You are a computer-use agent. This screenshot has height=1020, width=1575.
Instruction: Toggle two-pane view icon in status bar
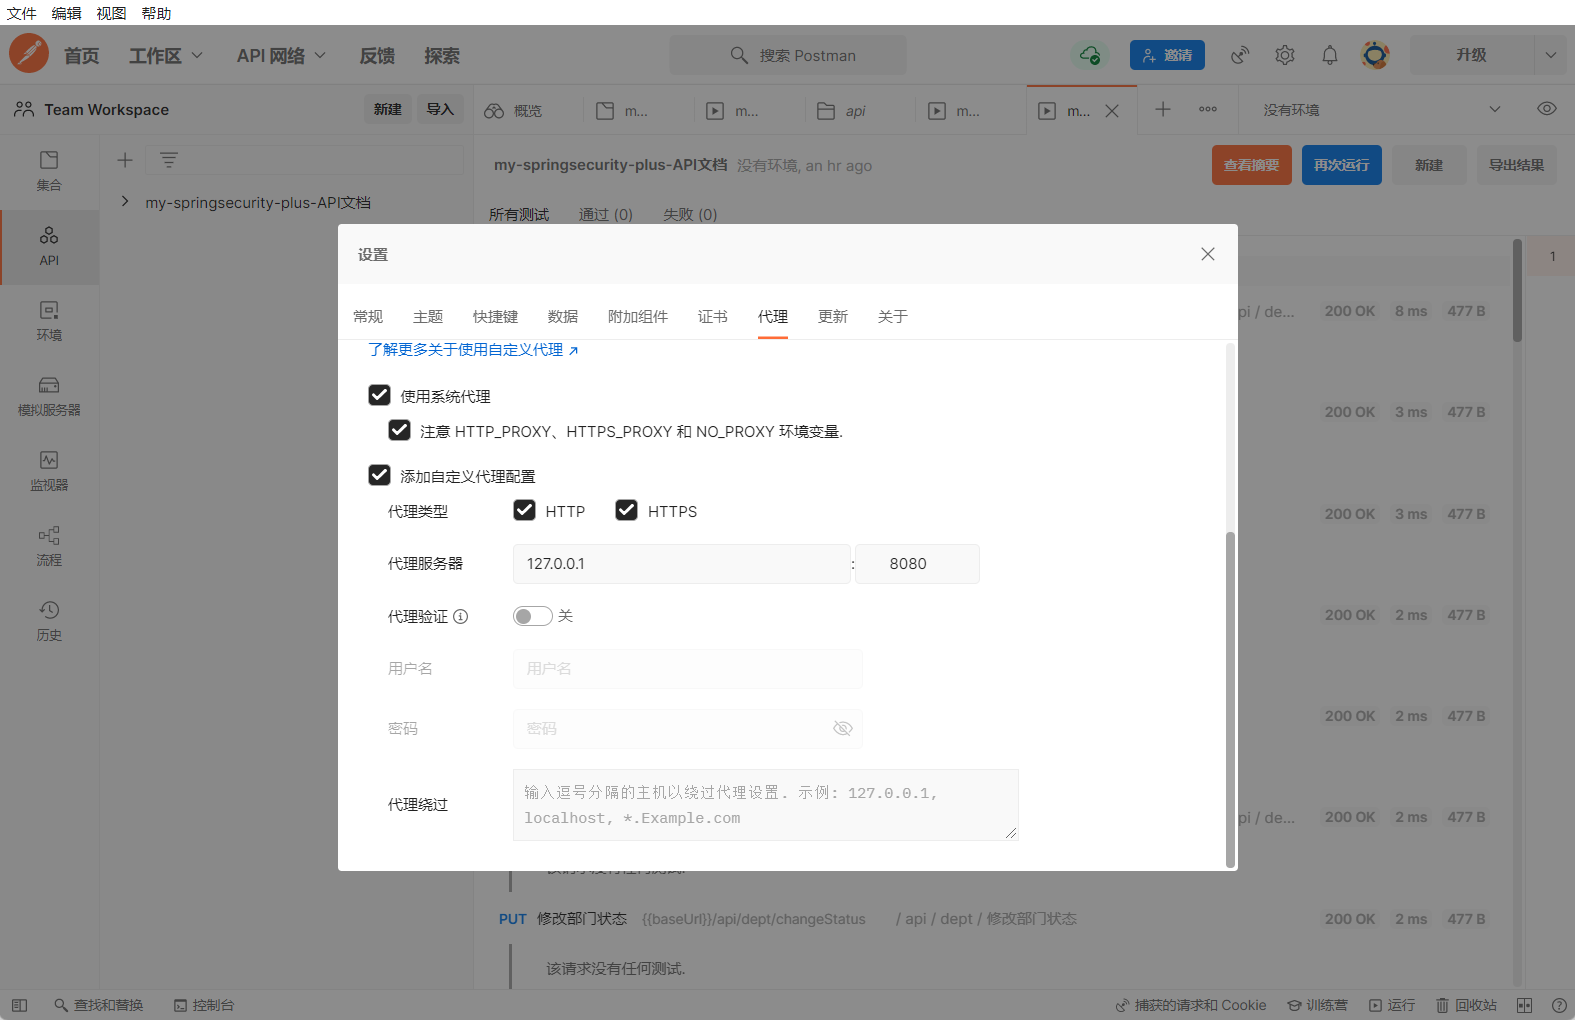pos(1524,1005)
